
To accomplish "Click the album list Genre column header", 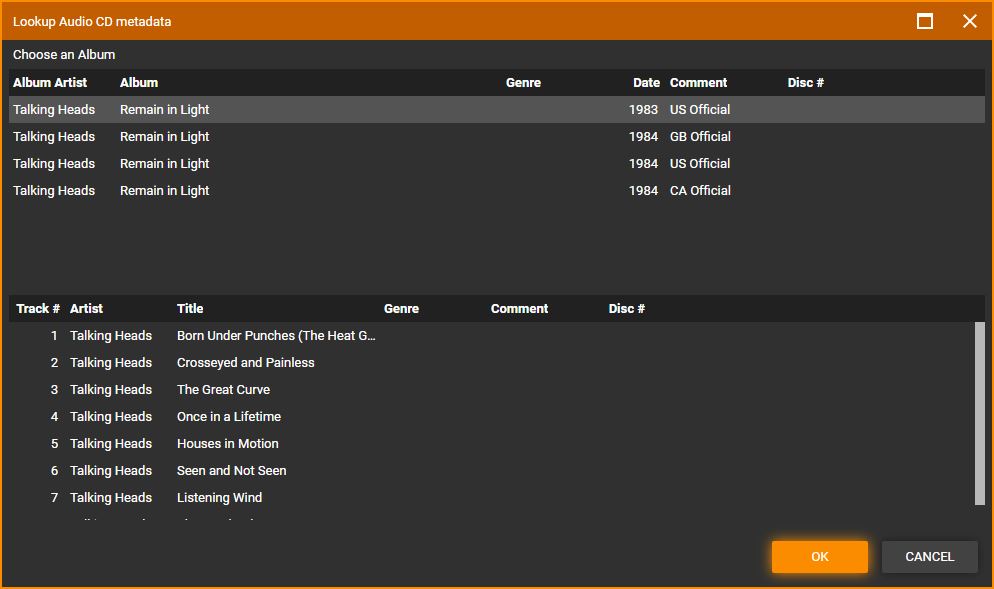I will (523, 83).
